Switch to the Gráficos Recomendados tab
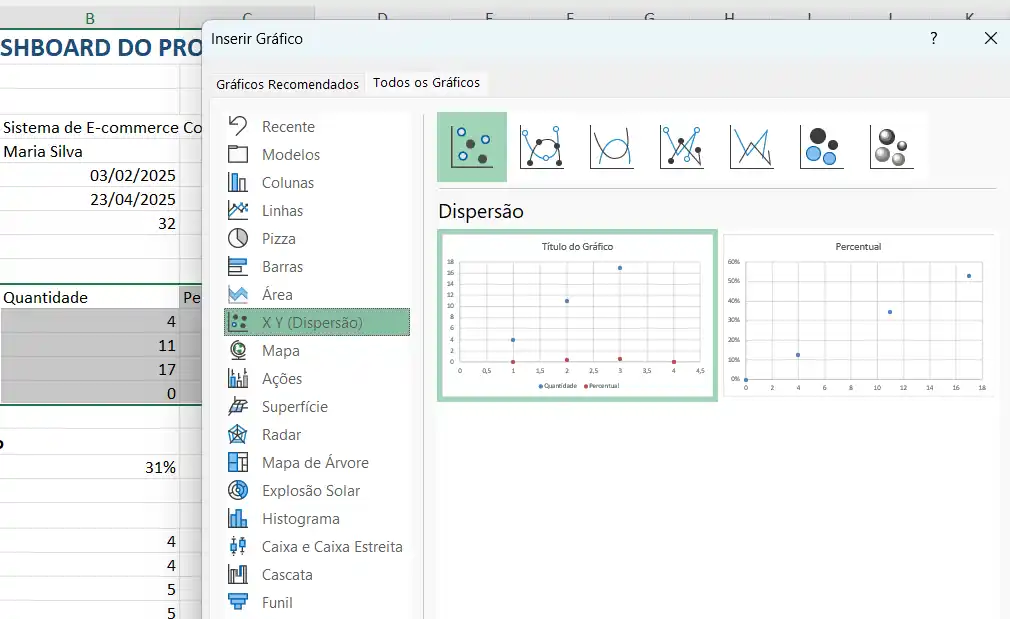 point(287,84)
